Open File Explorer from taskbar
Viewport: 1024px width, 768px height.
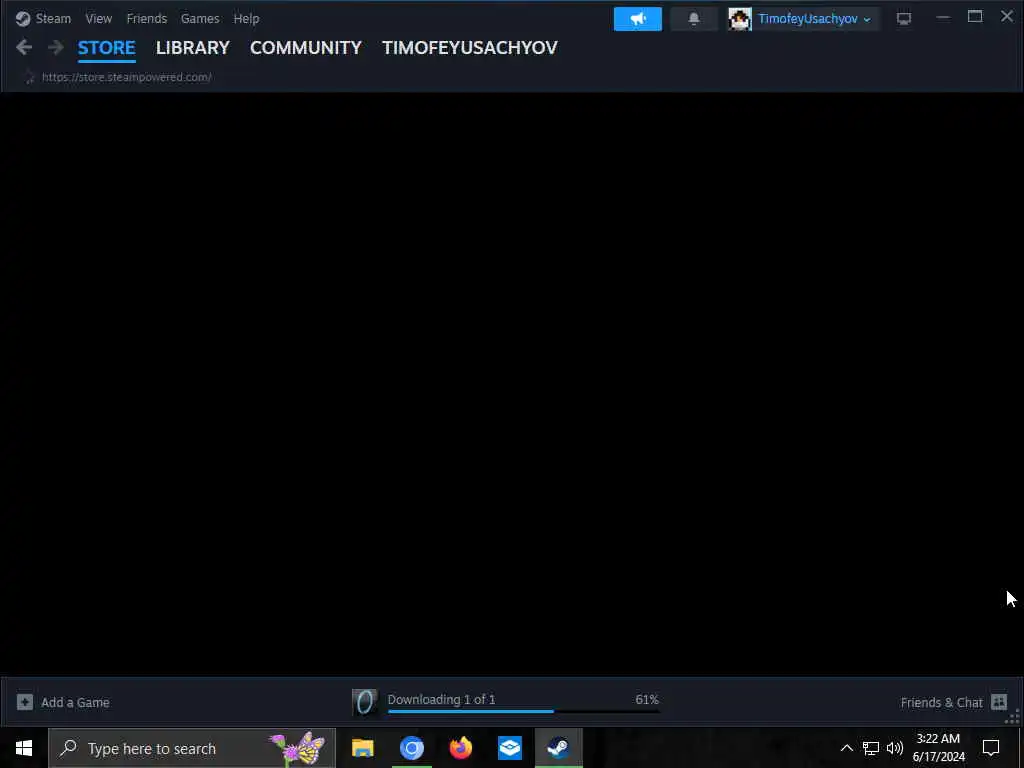tap(362, 748)
